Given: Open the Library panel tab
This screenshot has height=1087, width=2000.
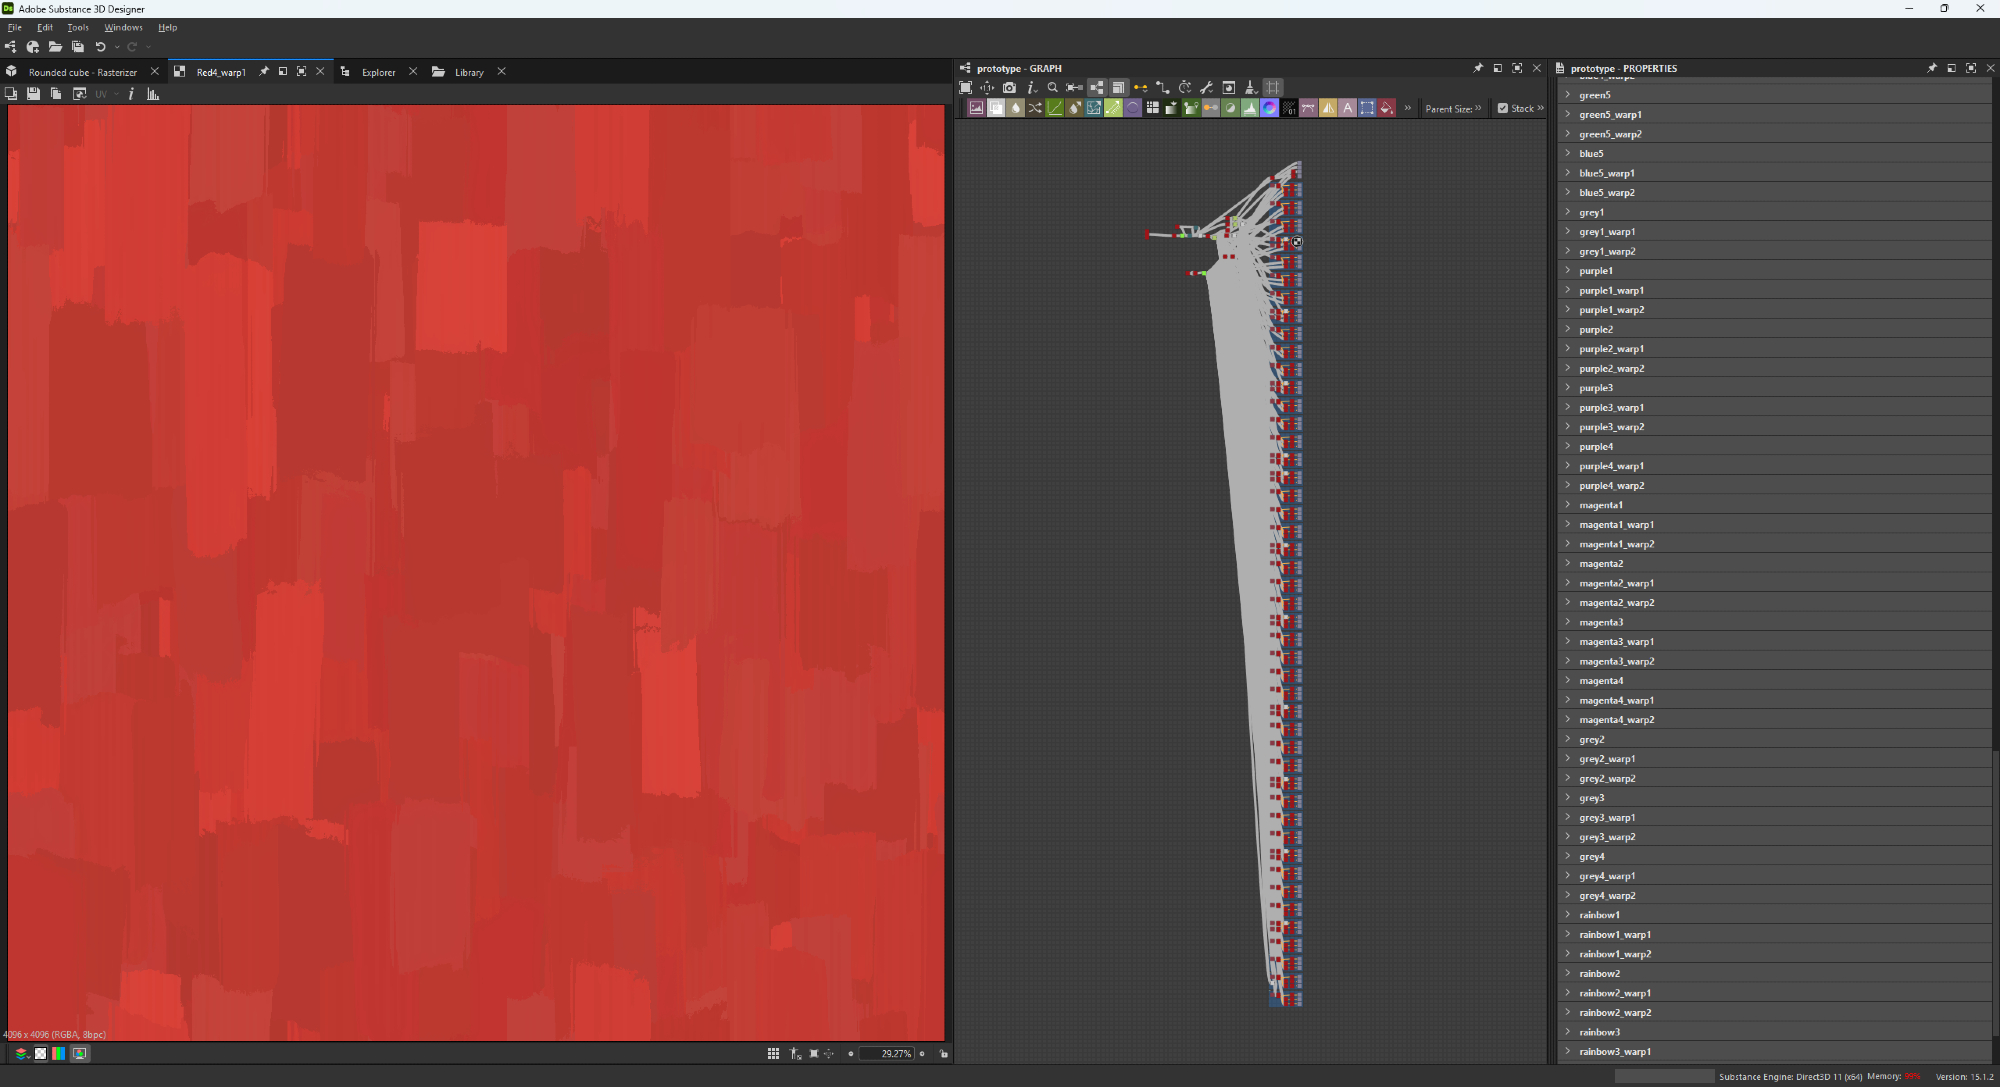Looking at the screenshot, I should click(468, 72).
